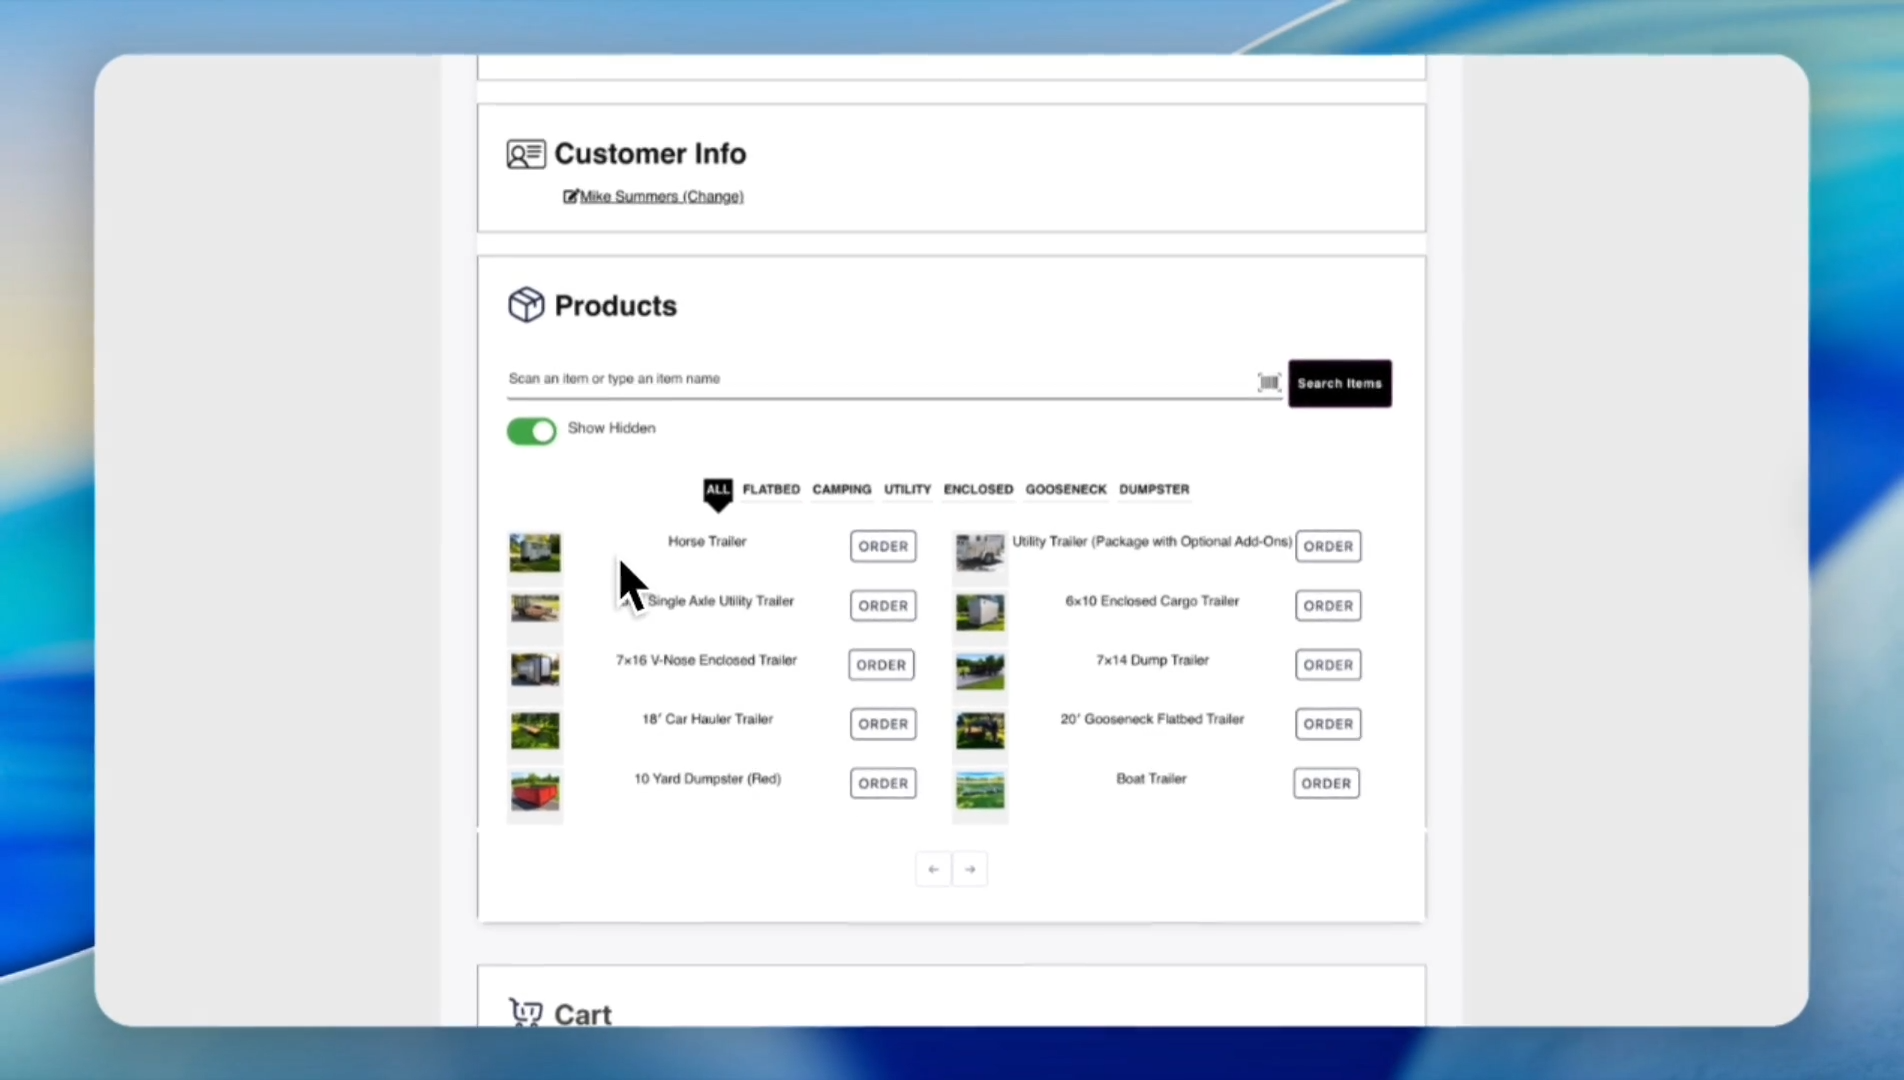Click the Customer Info ID card icon

(525, 154)
